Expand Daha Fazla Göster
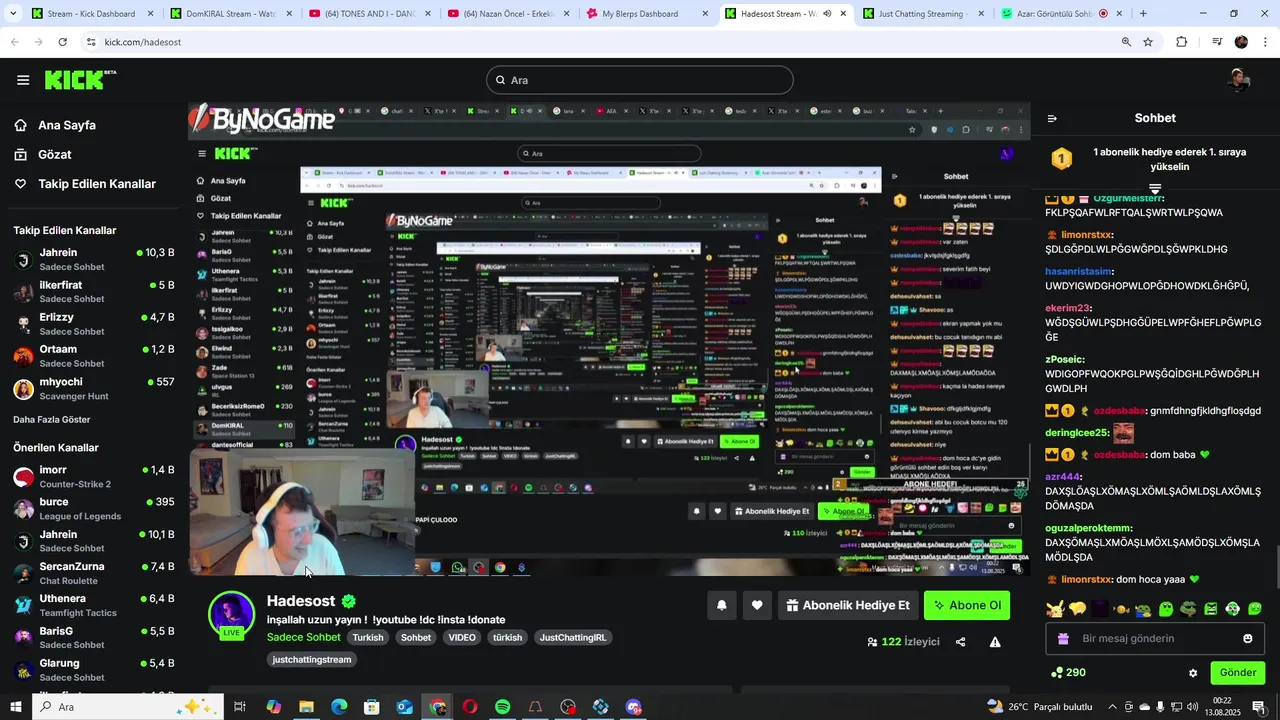The height and width of the screenshot is (720, 1280). click(52, 420)
